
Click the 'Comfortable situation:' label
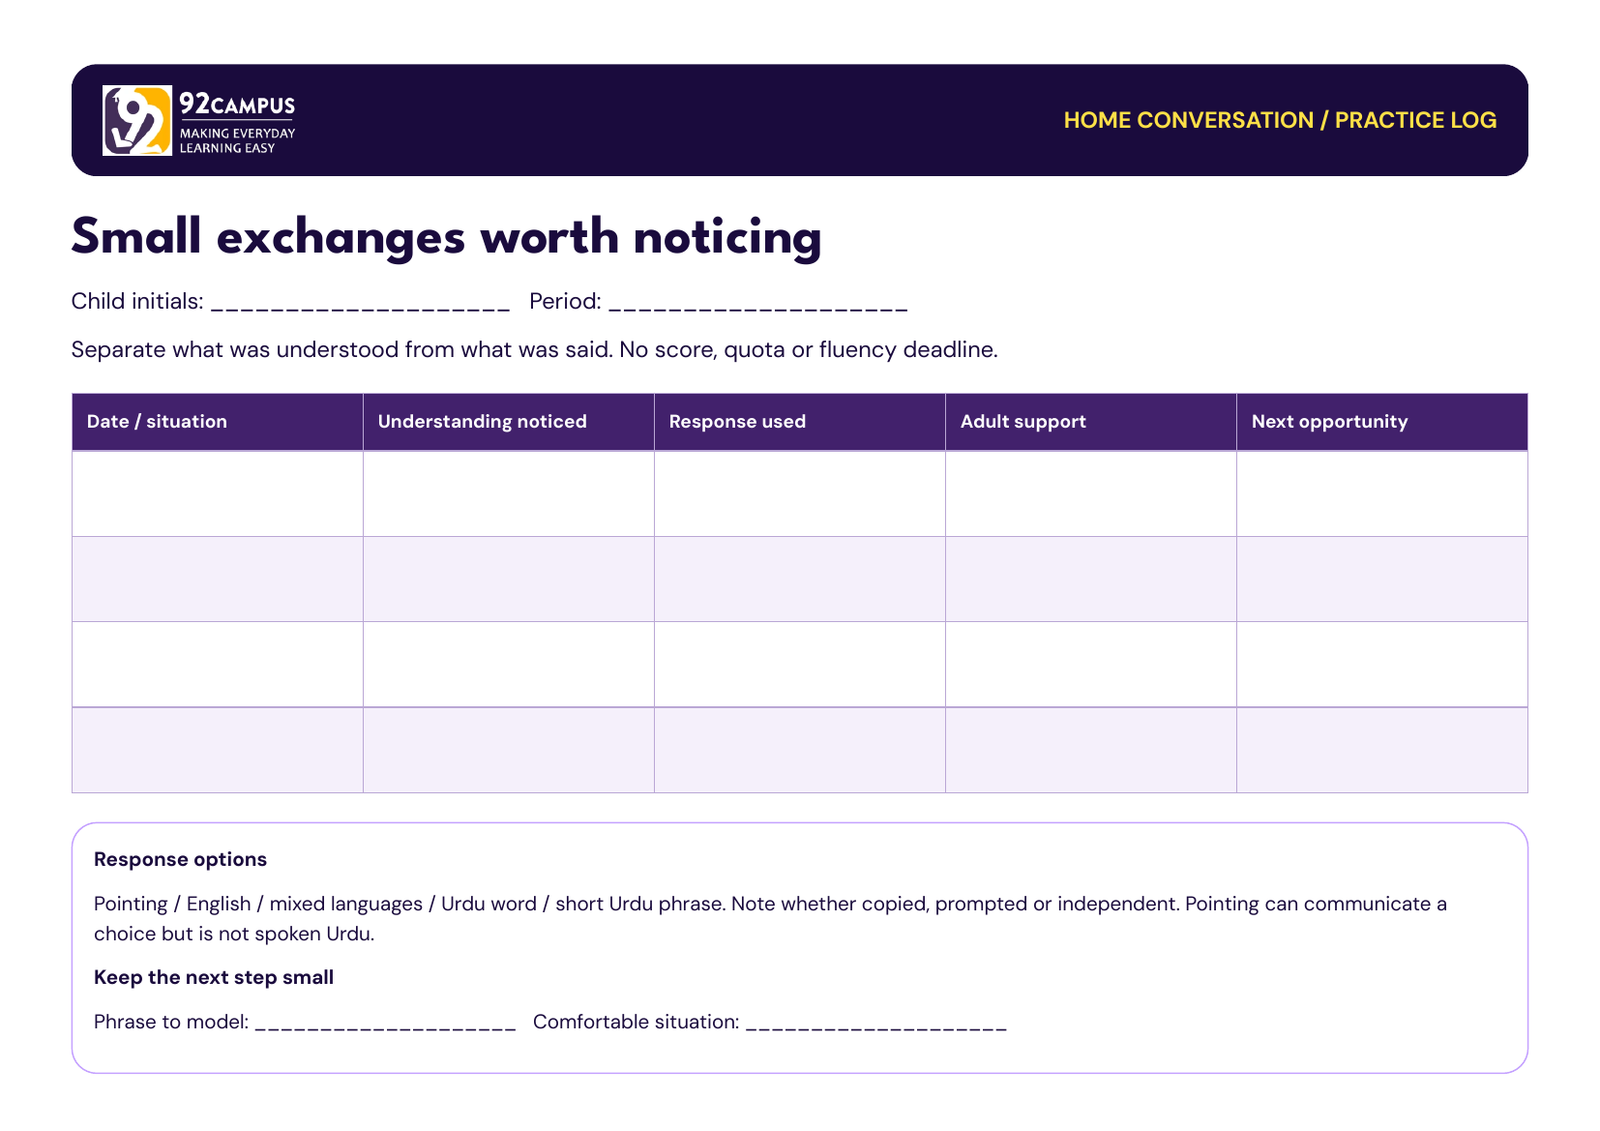pyautogui.click(x=636, y=1022)
